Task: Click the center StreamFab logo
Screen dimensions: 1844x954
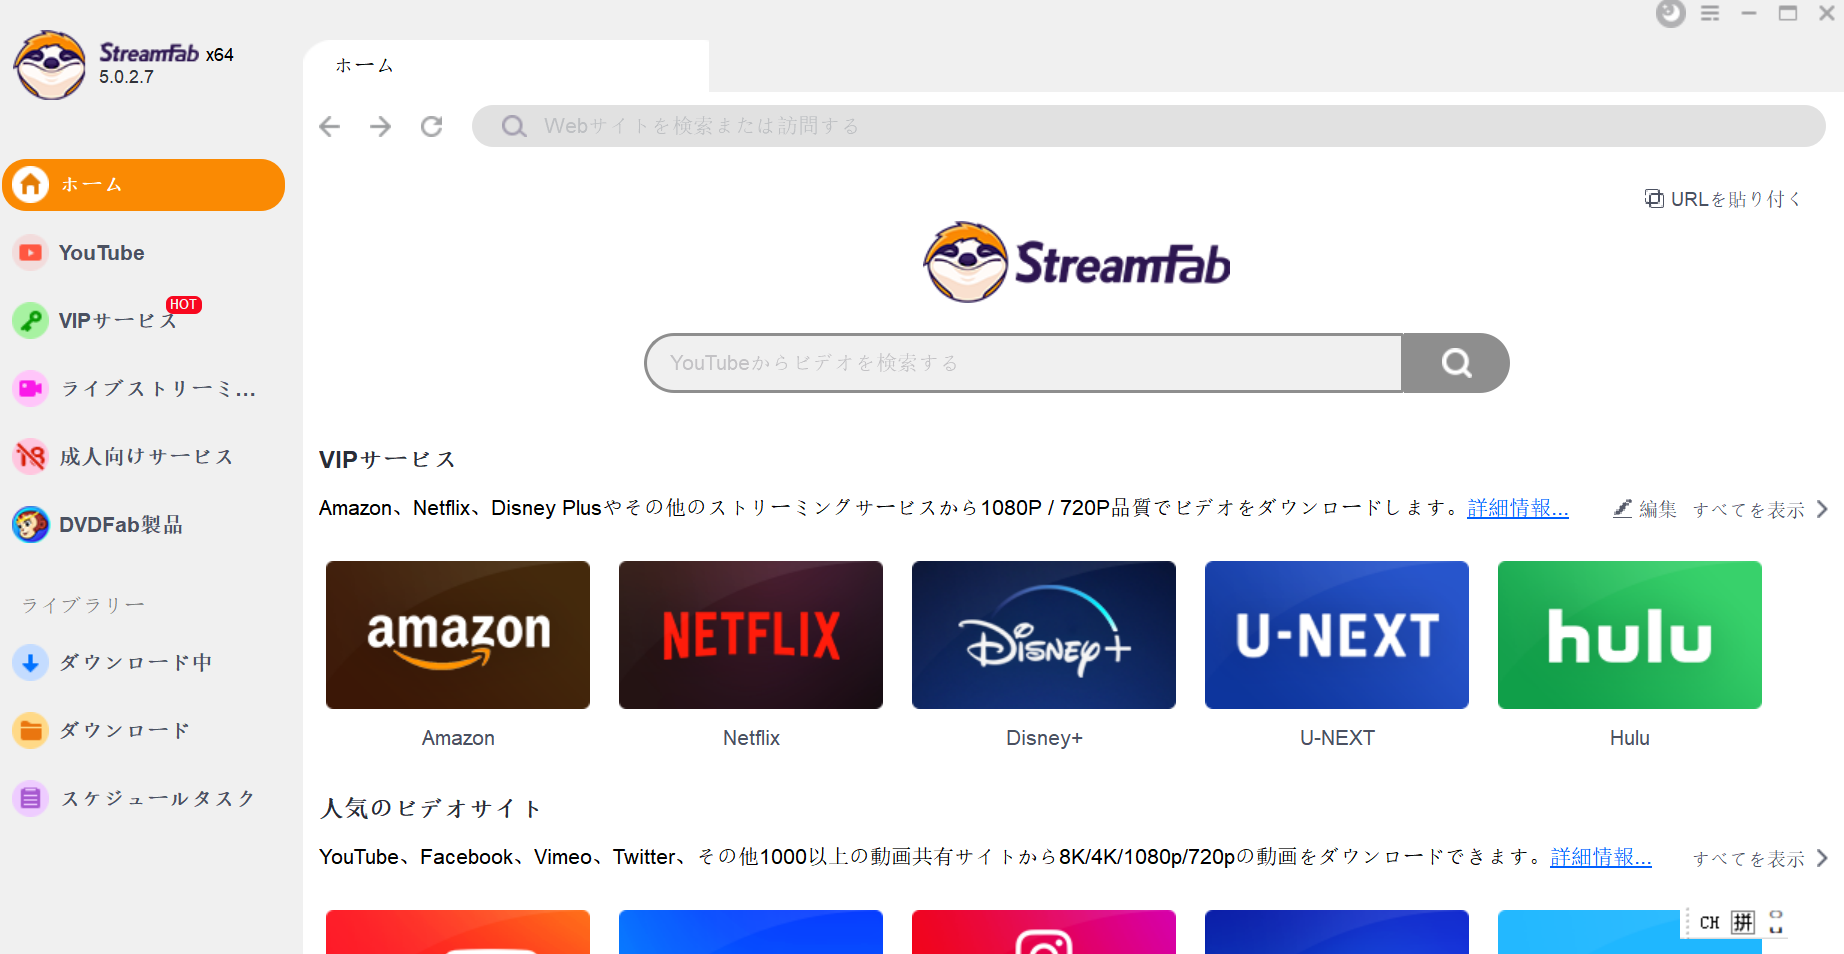Action: point(1076,263)
